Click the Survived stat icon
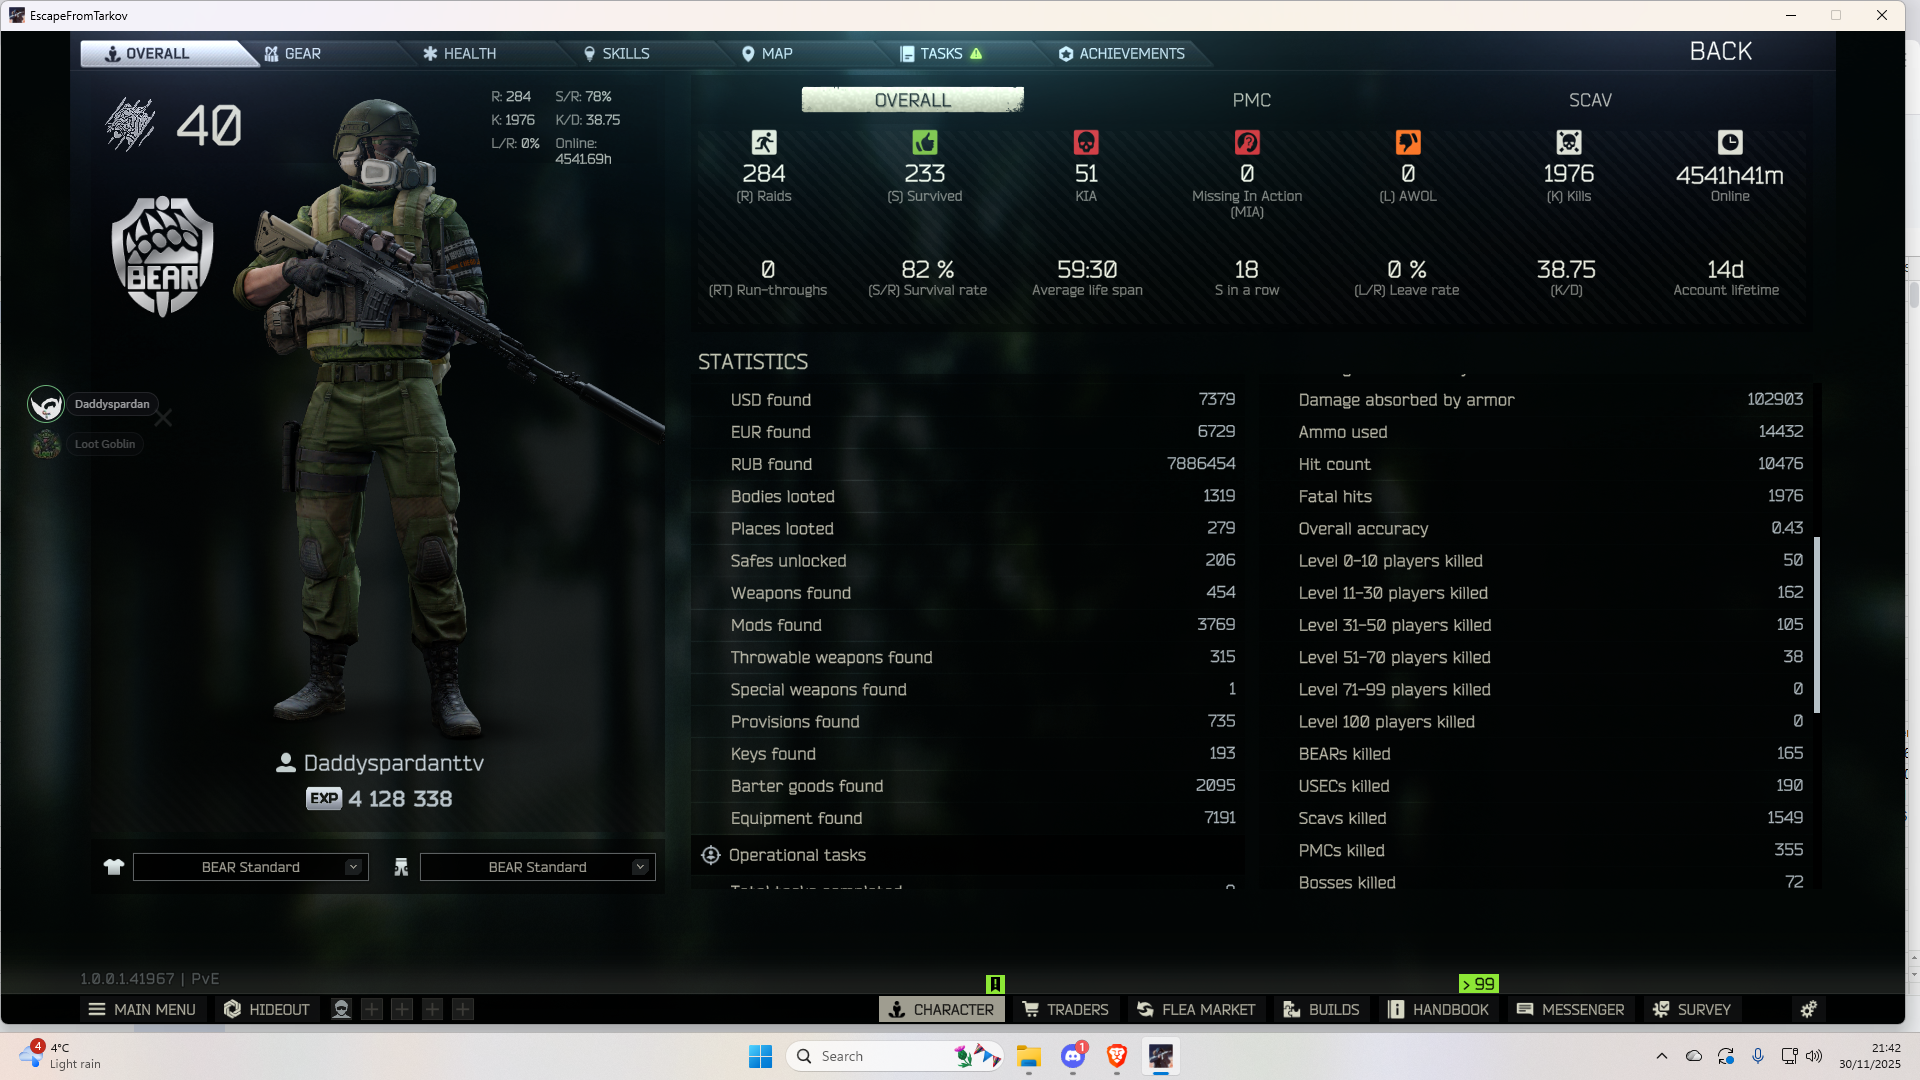1920x1080 pixels. tap(925, 142)
